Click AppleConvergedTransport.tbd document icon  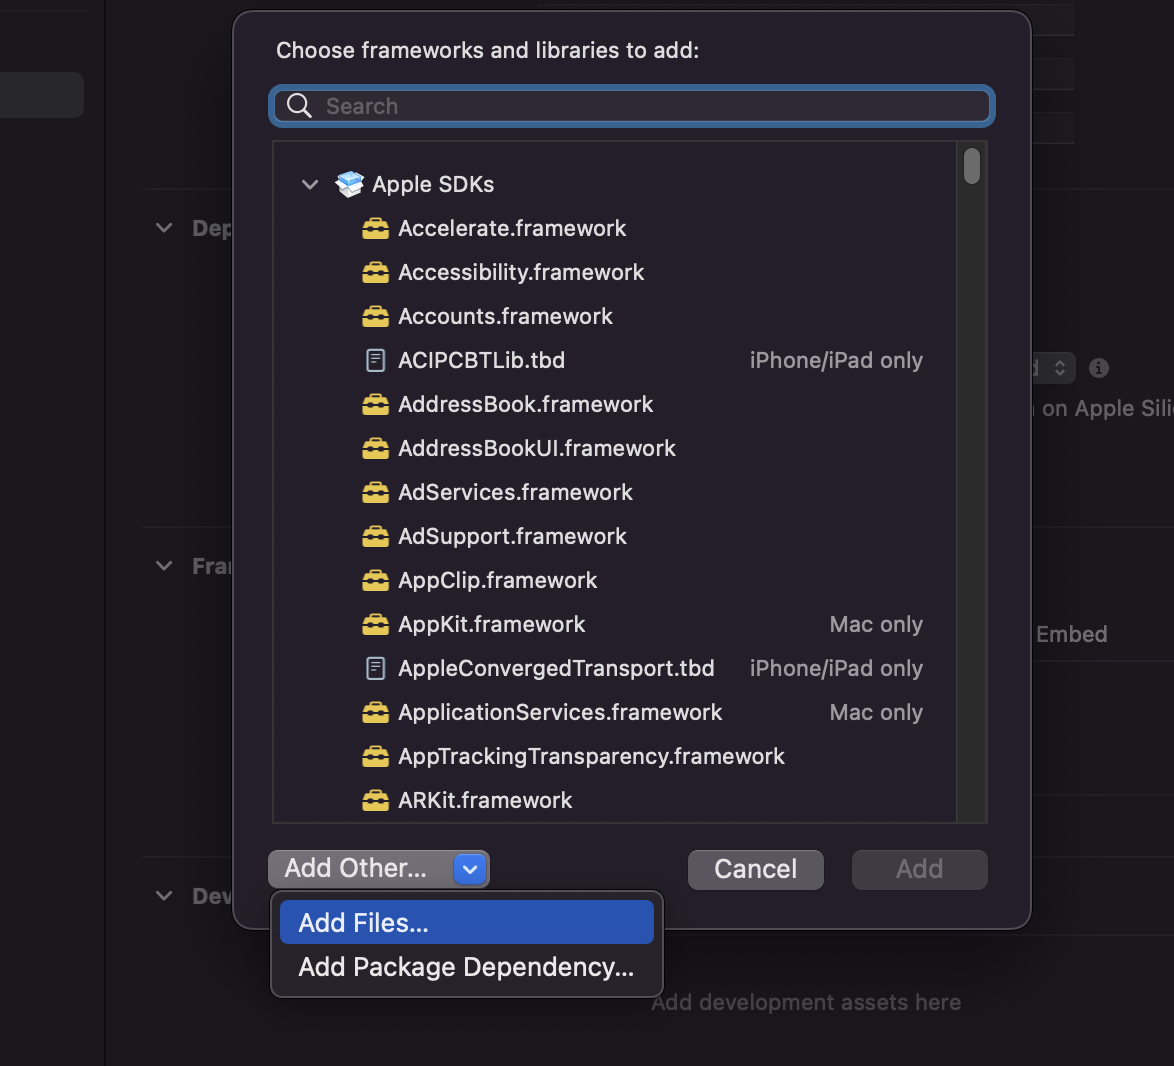(375, 668)
